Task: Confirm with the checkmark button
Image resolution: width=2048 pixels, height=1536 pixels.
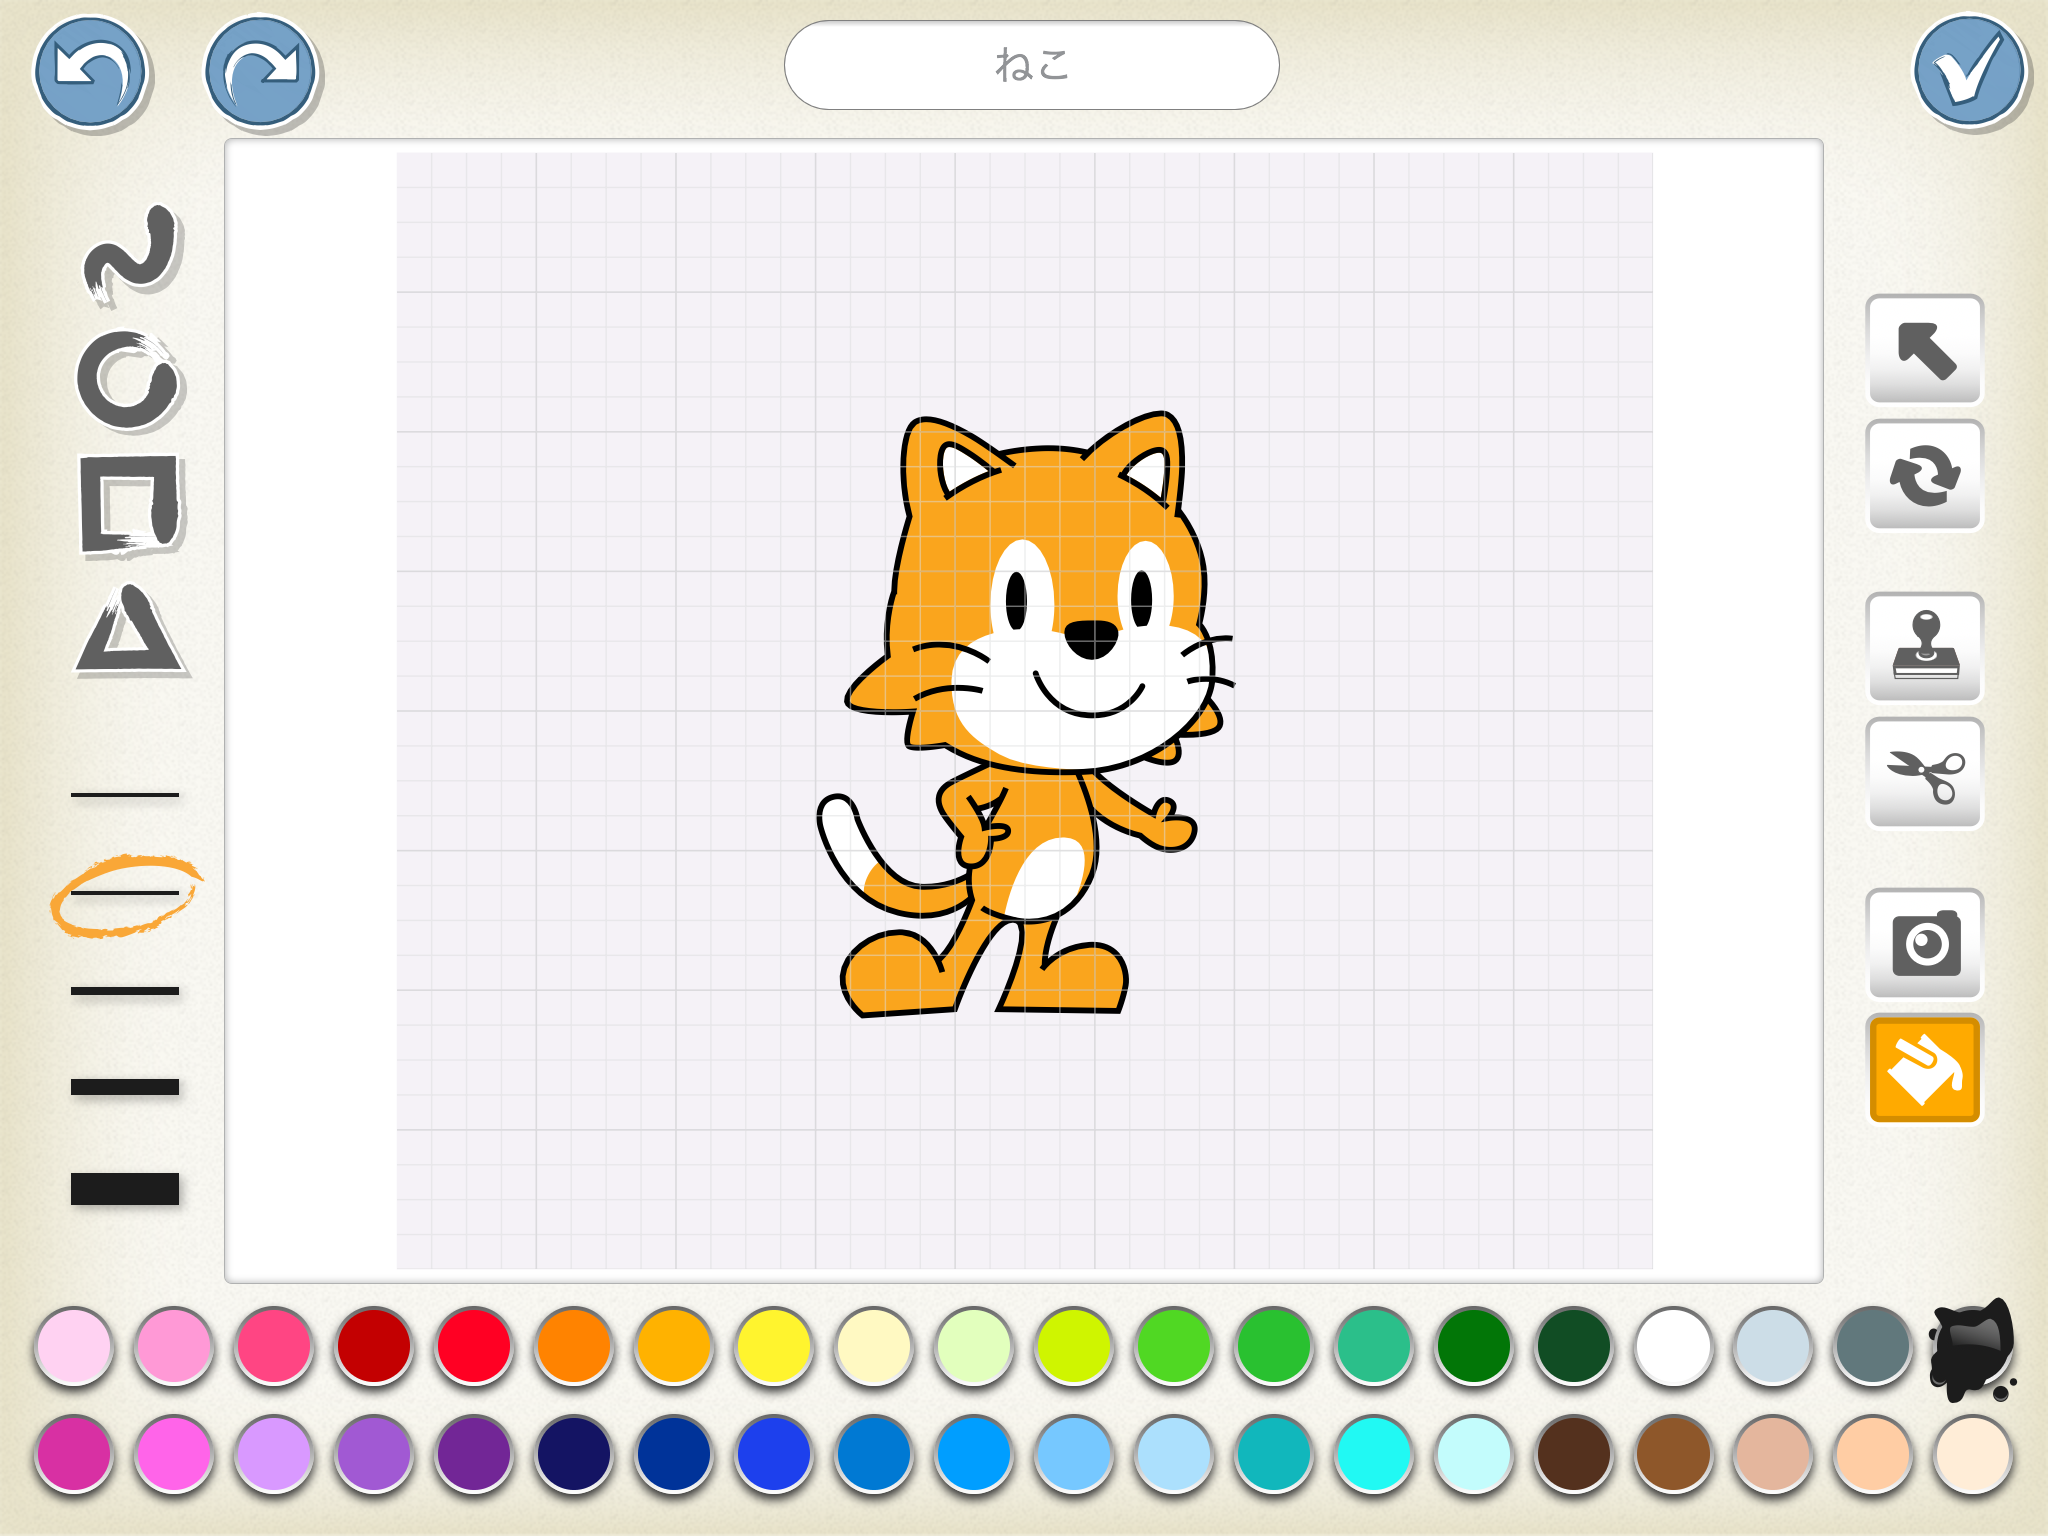Action: tap(1970, 72)
